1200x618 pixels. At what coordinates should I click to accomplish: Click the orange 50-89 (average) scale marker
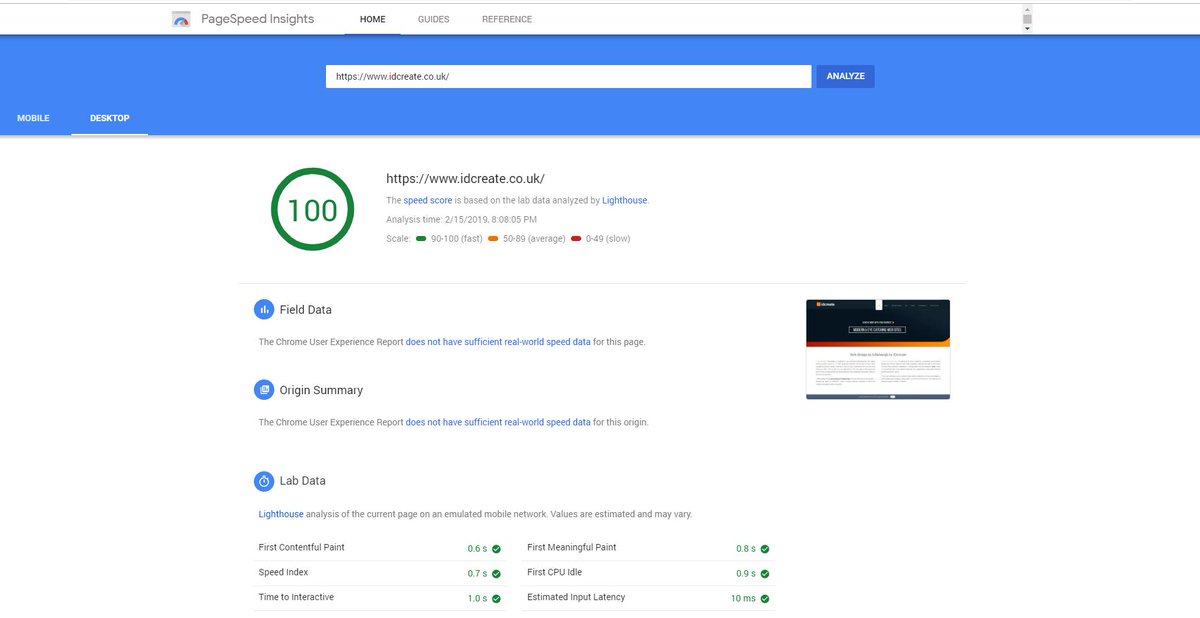(x=493, y=239)
